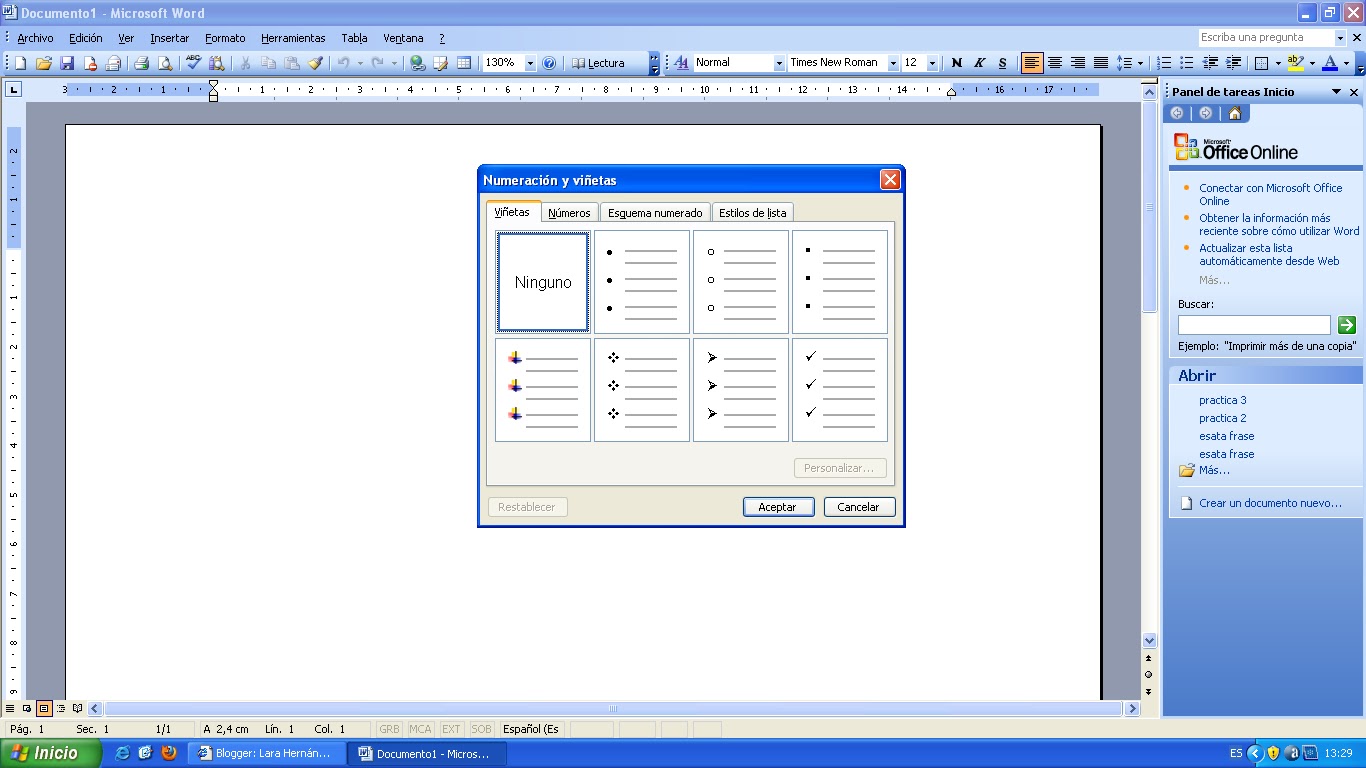Image resolution: width=1366 pixels, height=768 pixels.
Task: Switch to the Esquema numerado tab
Action: 655,213
